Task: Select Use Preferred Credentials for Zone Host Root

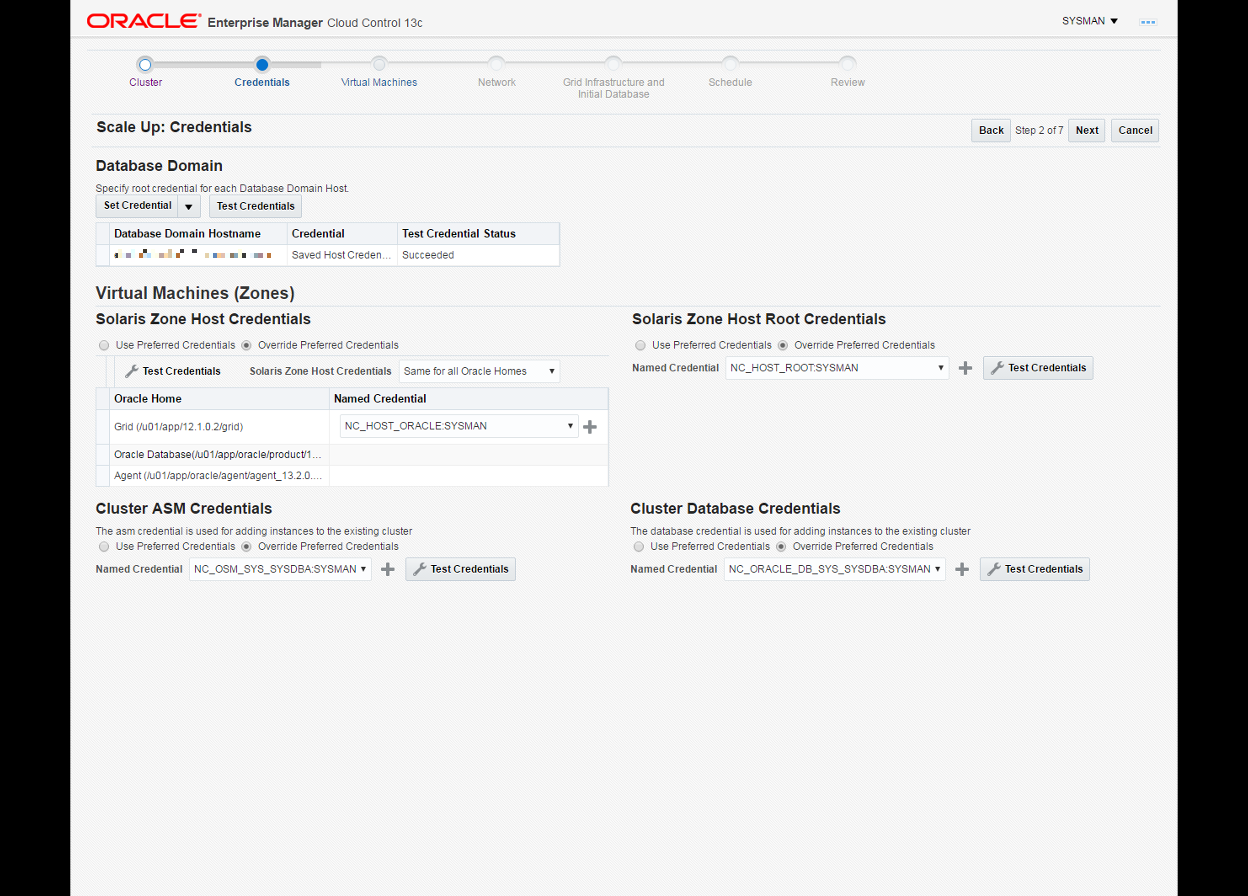Action: [x=640, y=345]
